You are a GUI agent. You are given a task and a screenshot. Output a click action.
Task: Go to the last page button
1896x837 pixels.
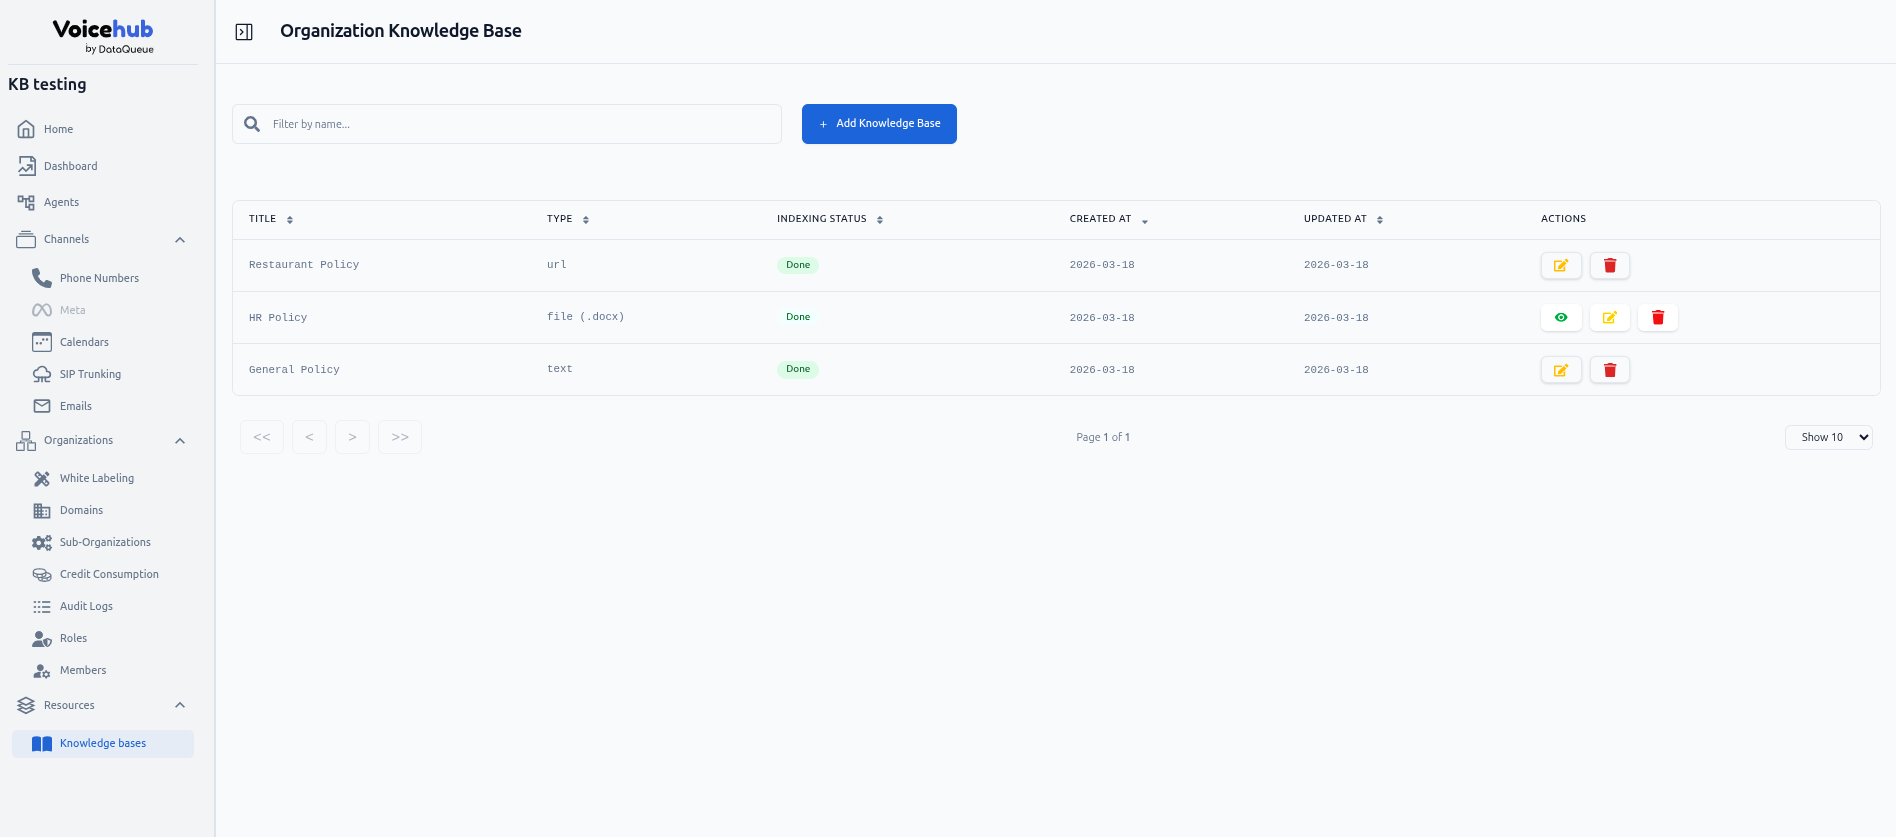point(400,437)
